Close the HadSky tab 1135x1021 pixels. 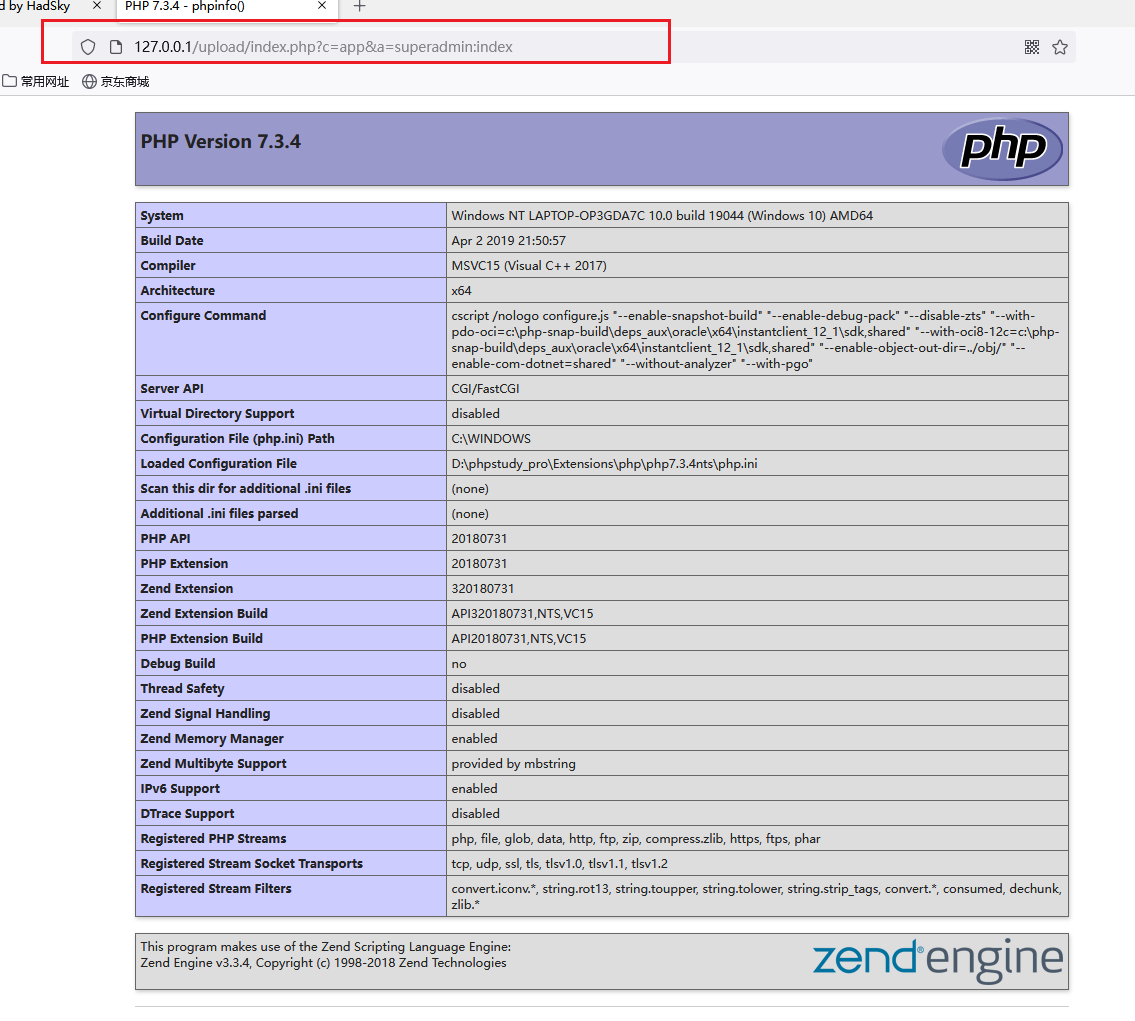pos(96,6)
